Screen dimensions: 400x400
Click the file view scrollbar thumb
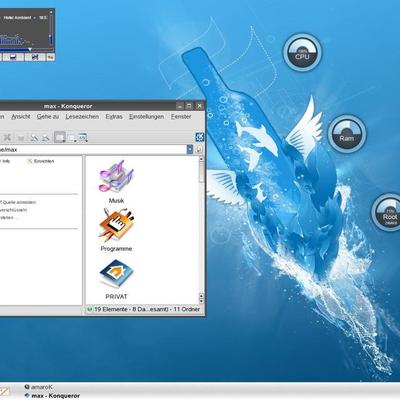click(201, 173)
